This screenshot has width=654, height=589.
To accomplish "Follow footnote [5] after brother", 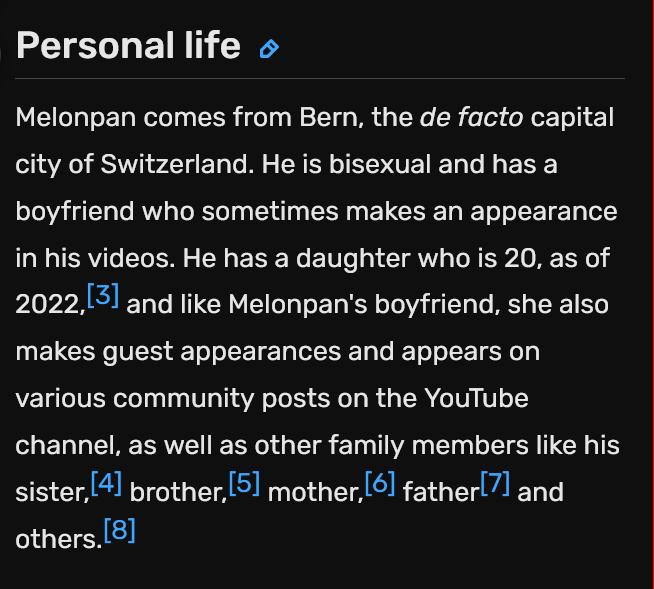I will [244, 484].
